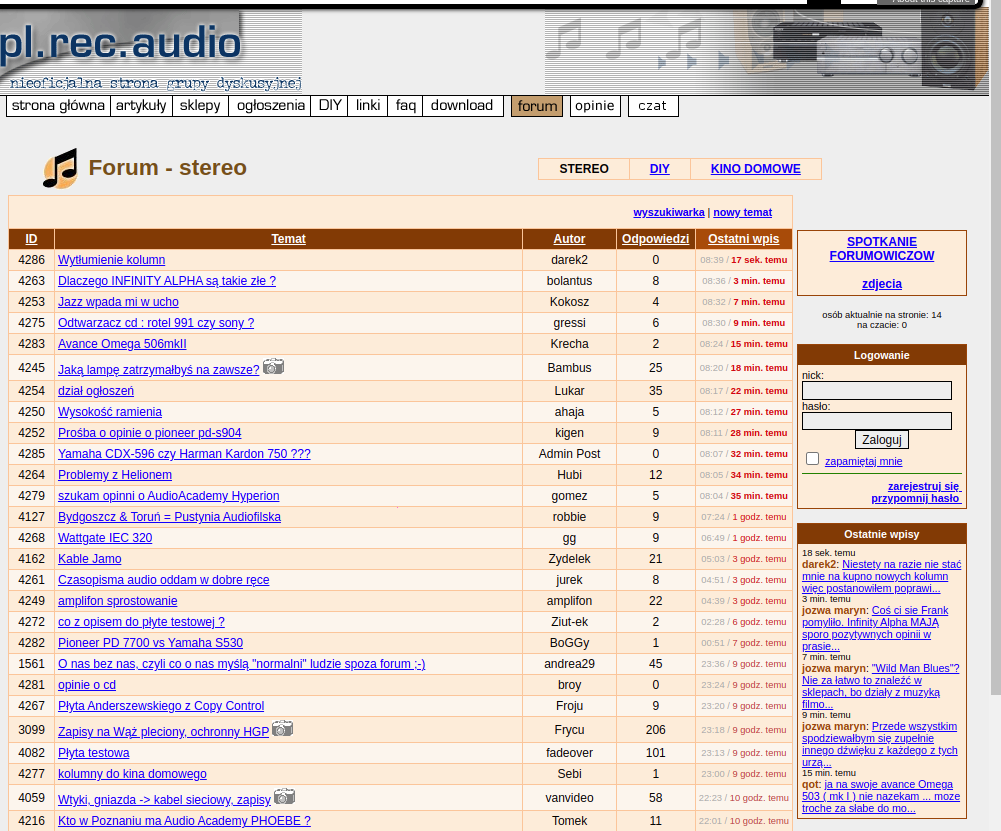The image size is (1001, 831).
Task: Open 'Bydgoszcz & Toruń = Pustynia Audiofilska'
Action: click(x=170, y=517)
